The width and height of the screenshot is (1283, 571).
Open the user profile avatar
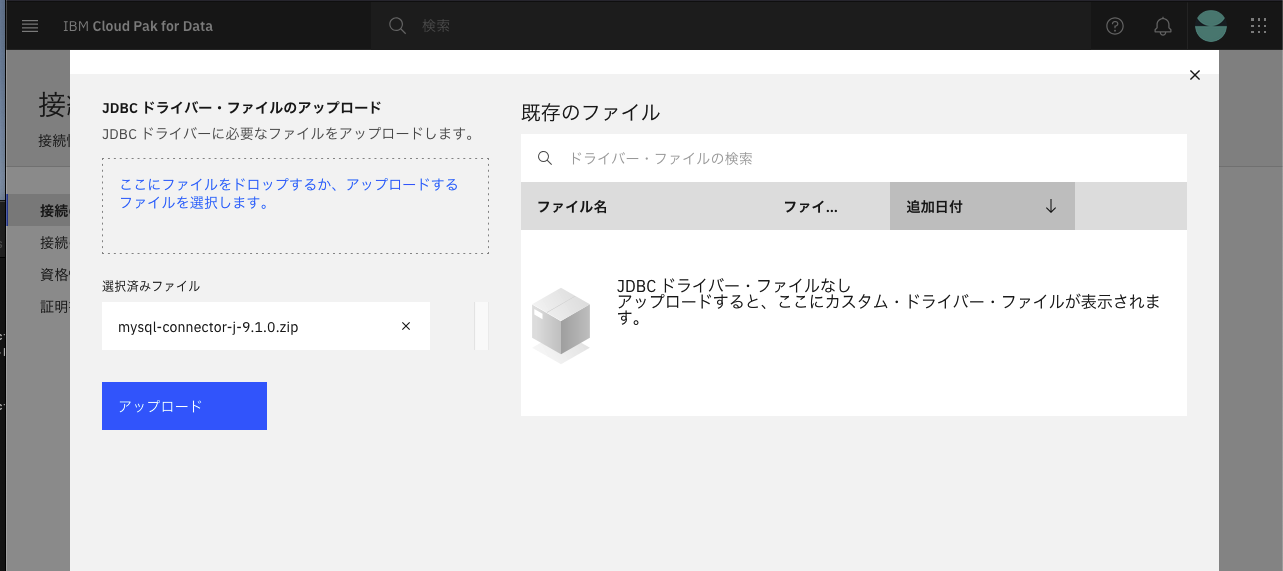(x=1211, y=26)
